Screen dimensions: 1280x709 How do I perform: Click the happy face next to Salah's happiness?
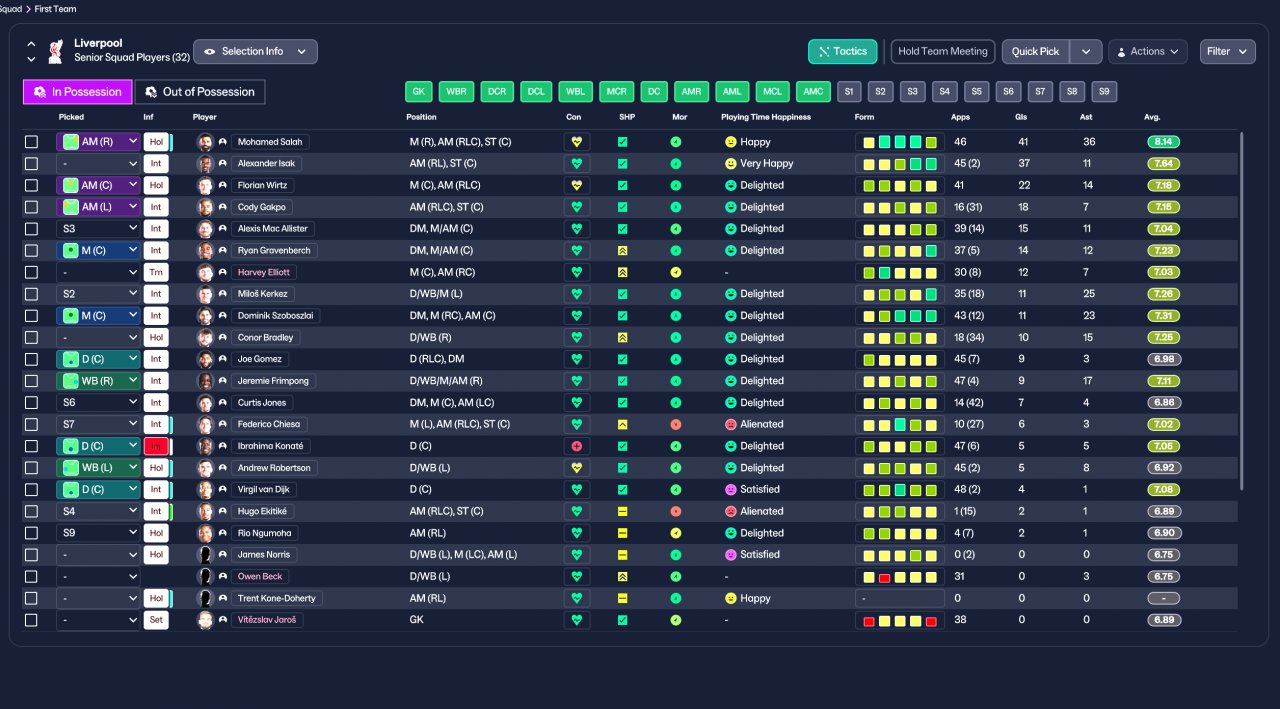[x=730, y=142]
